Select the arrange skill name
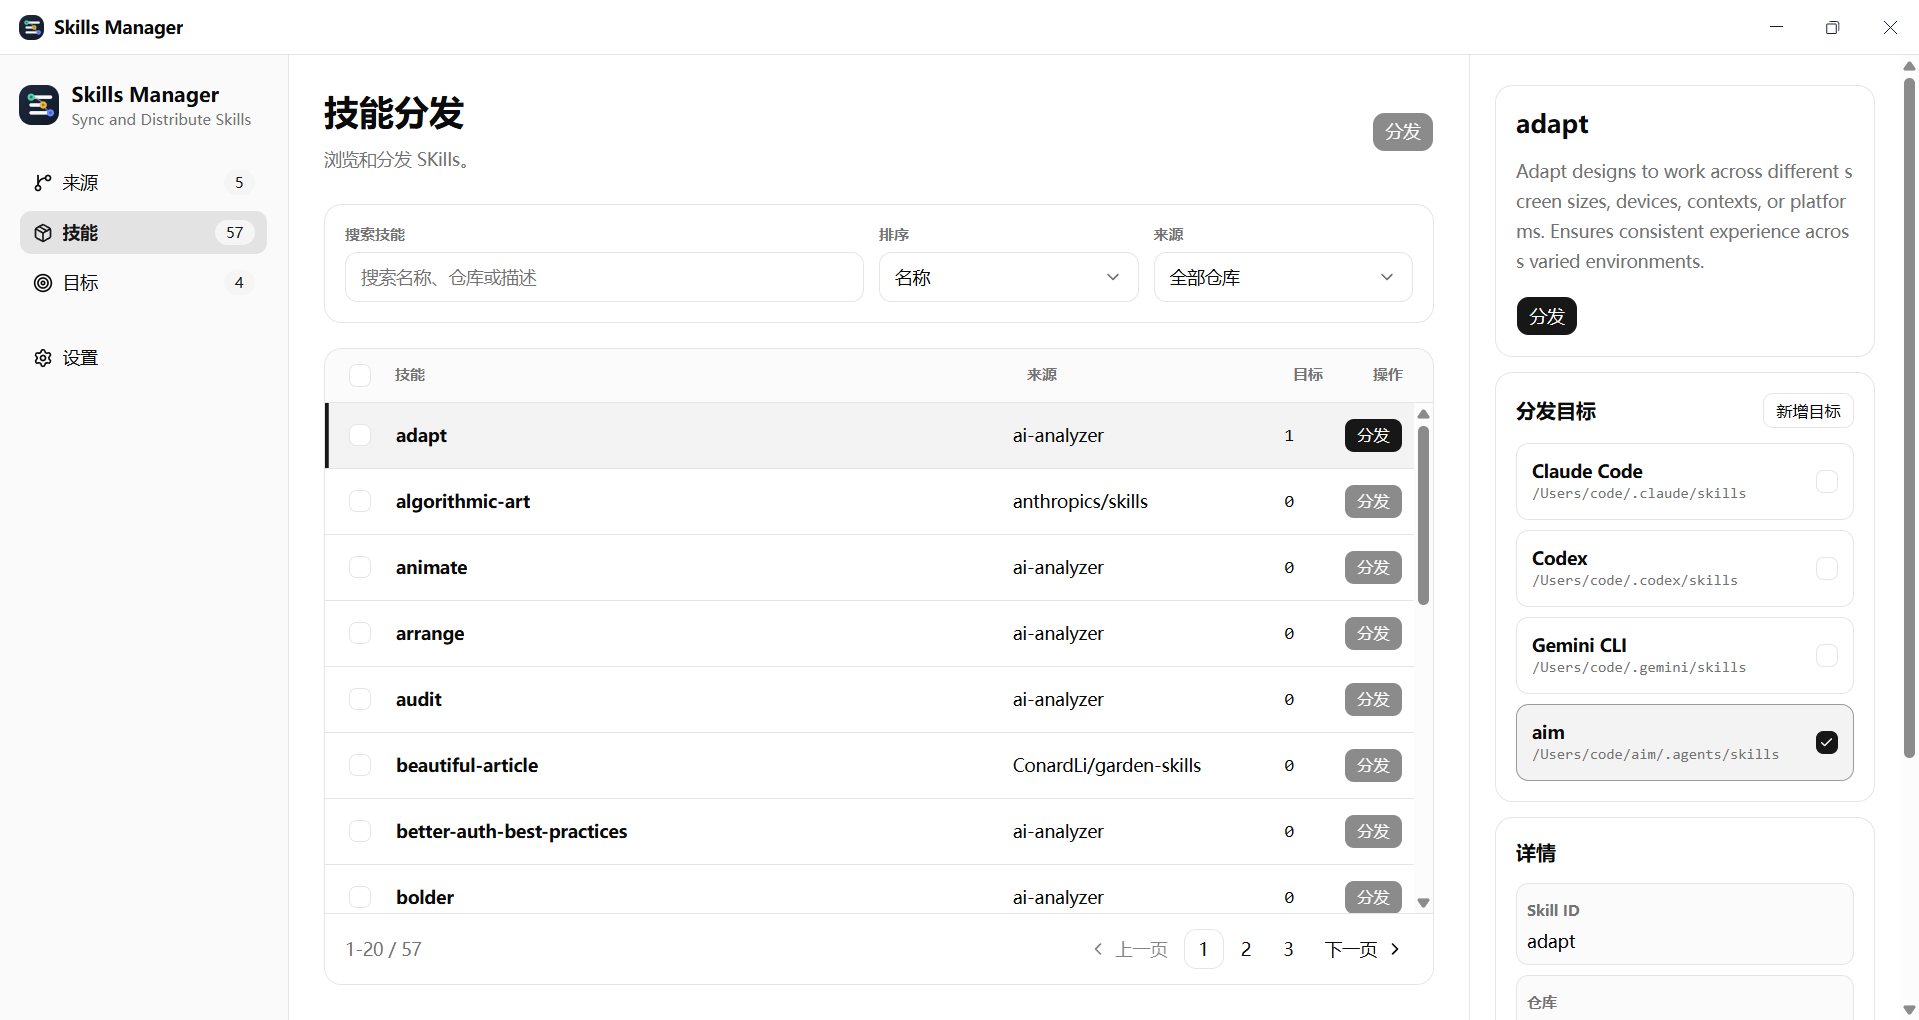 click(x=430, y=633)
